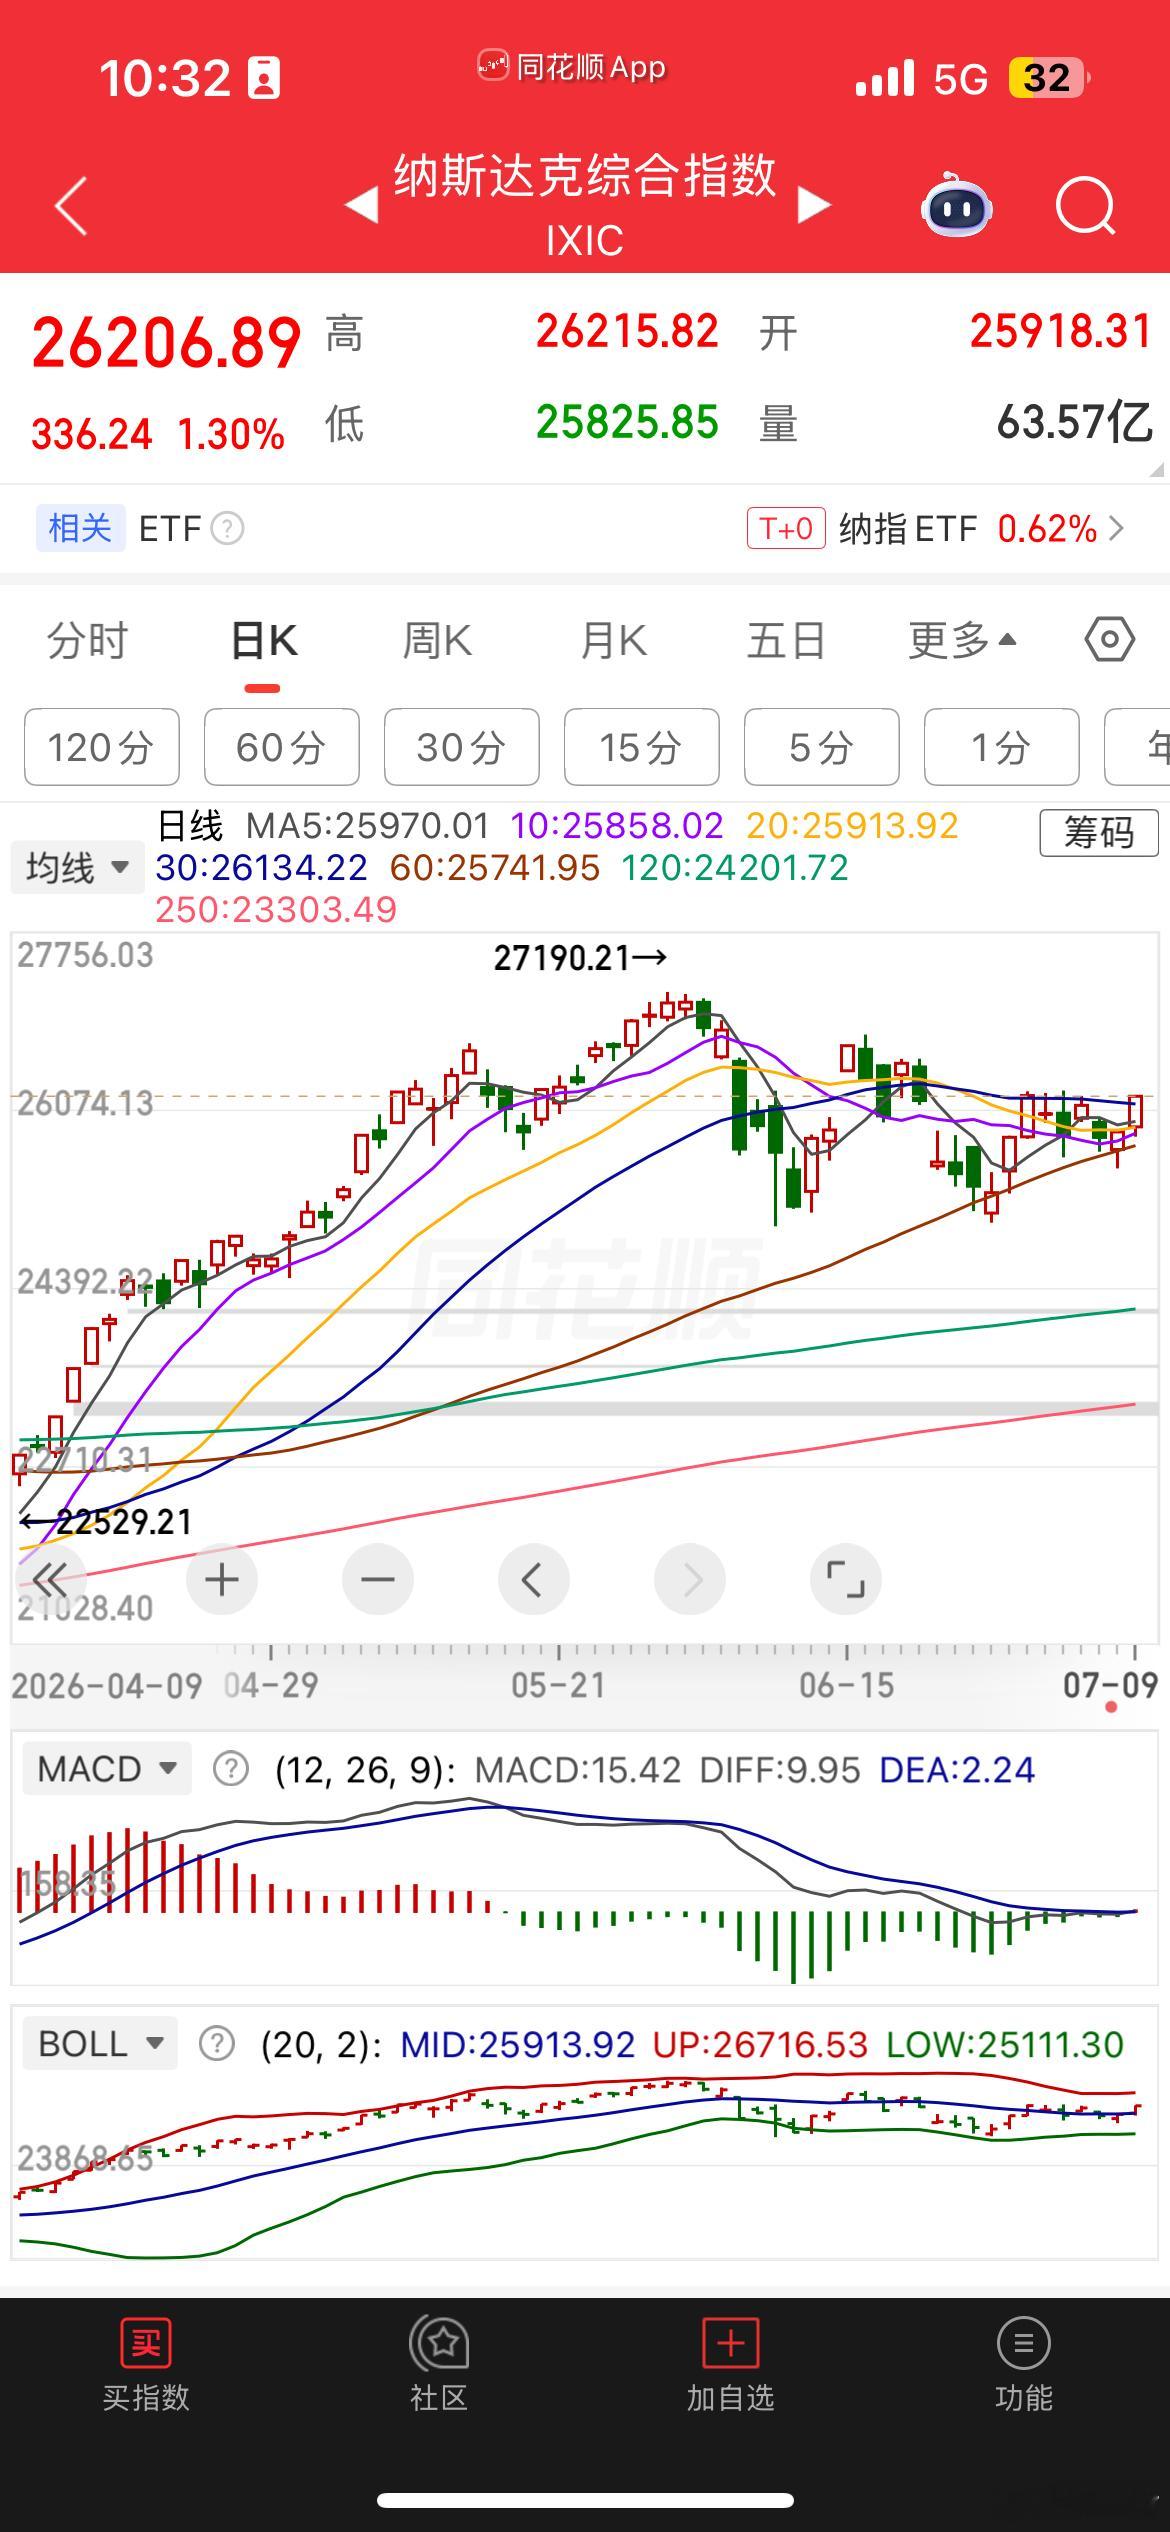1170x2532 pixels.
Task: Tap the MACD help question mark
Action: coord(231,1769)
